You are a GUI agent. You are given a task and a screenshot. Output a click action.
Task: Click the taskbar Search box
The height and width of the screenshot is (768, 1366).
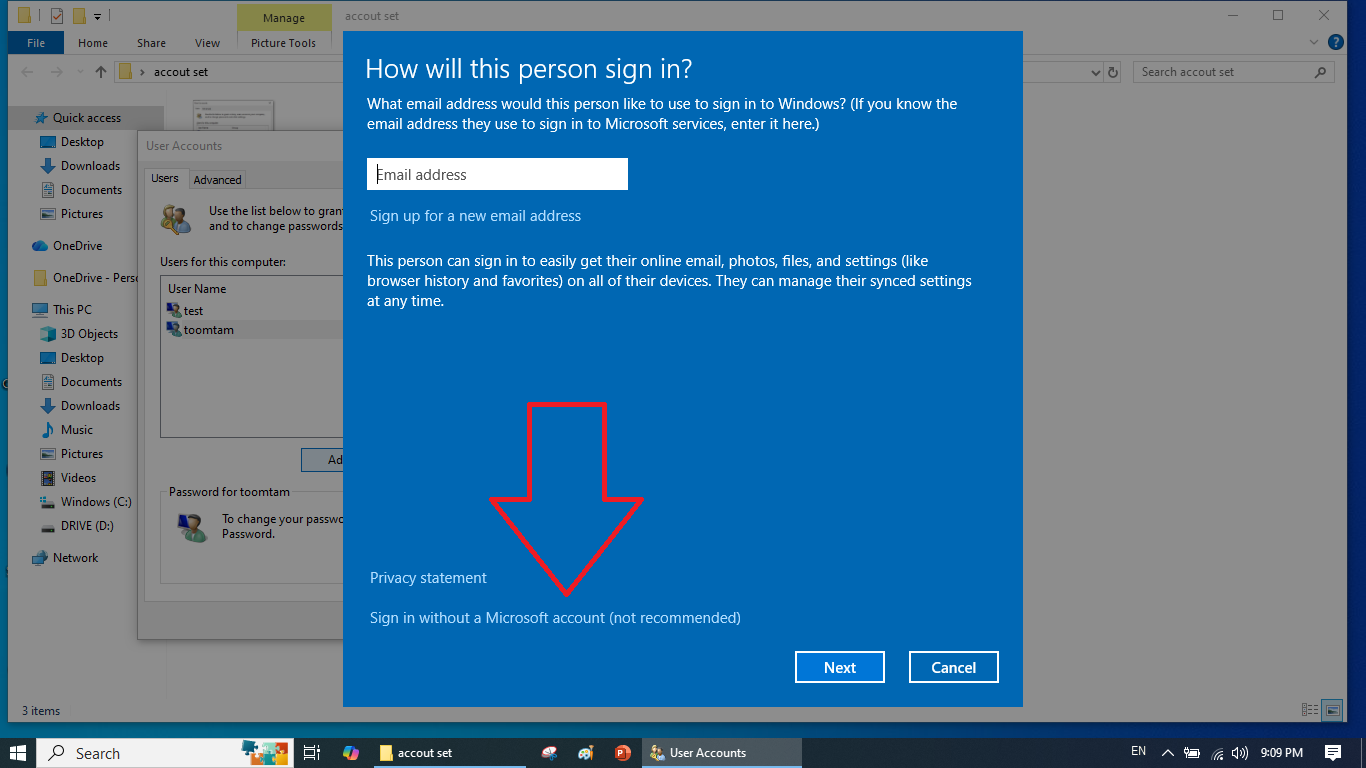point(165,753)
